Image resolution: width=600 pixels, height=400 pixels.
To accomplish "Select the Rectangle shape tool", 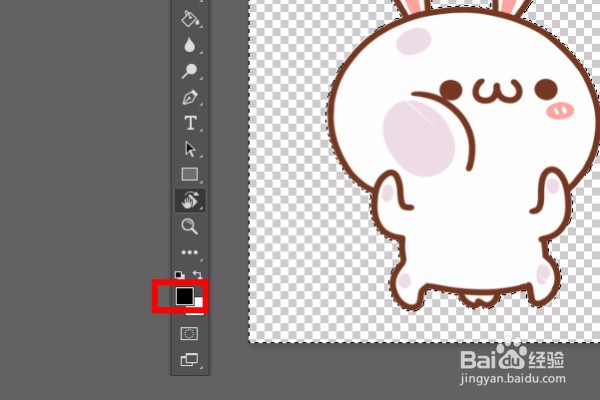I will point(189,174).
